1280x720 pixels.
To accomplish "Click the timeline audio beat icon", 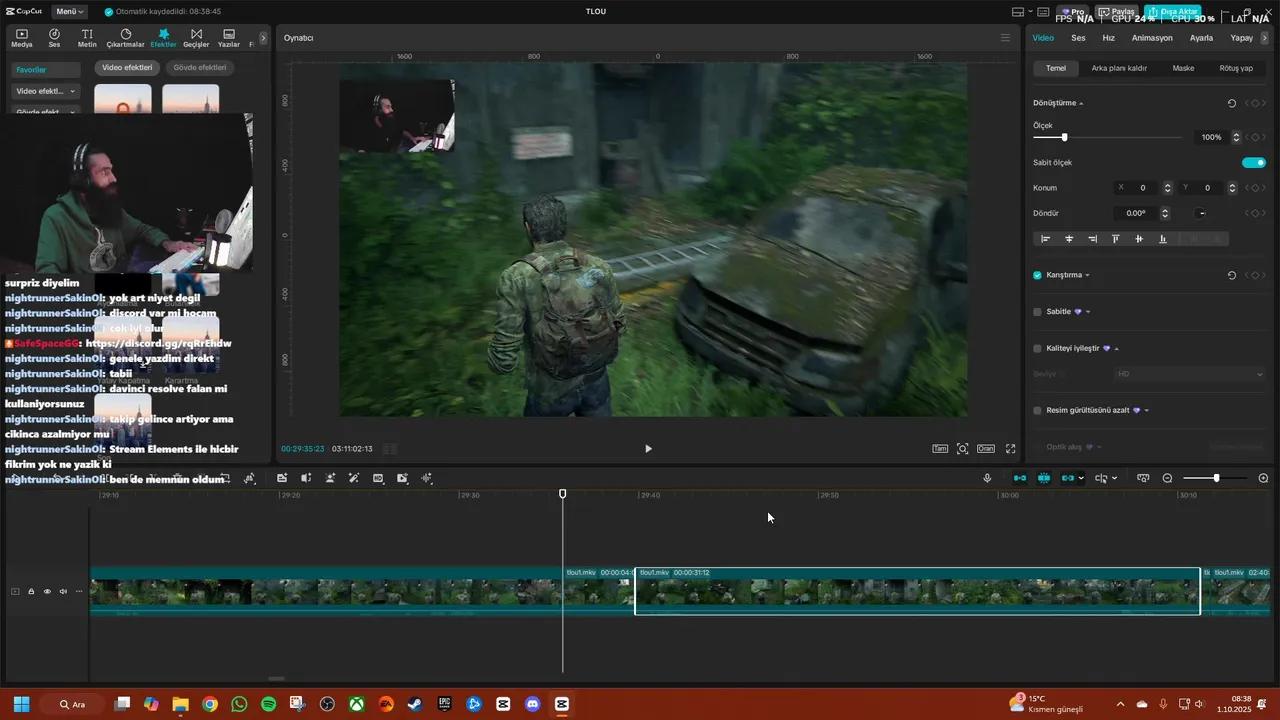I will (426, 478).
